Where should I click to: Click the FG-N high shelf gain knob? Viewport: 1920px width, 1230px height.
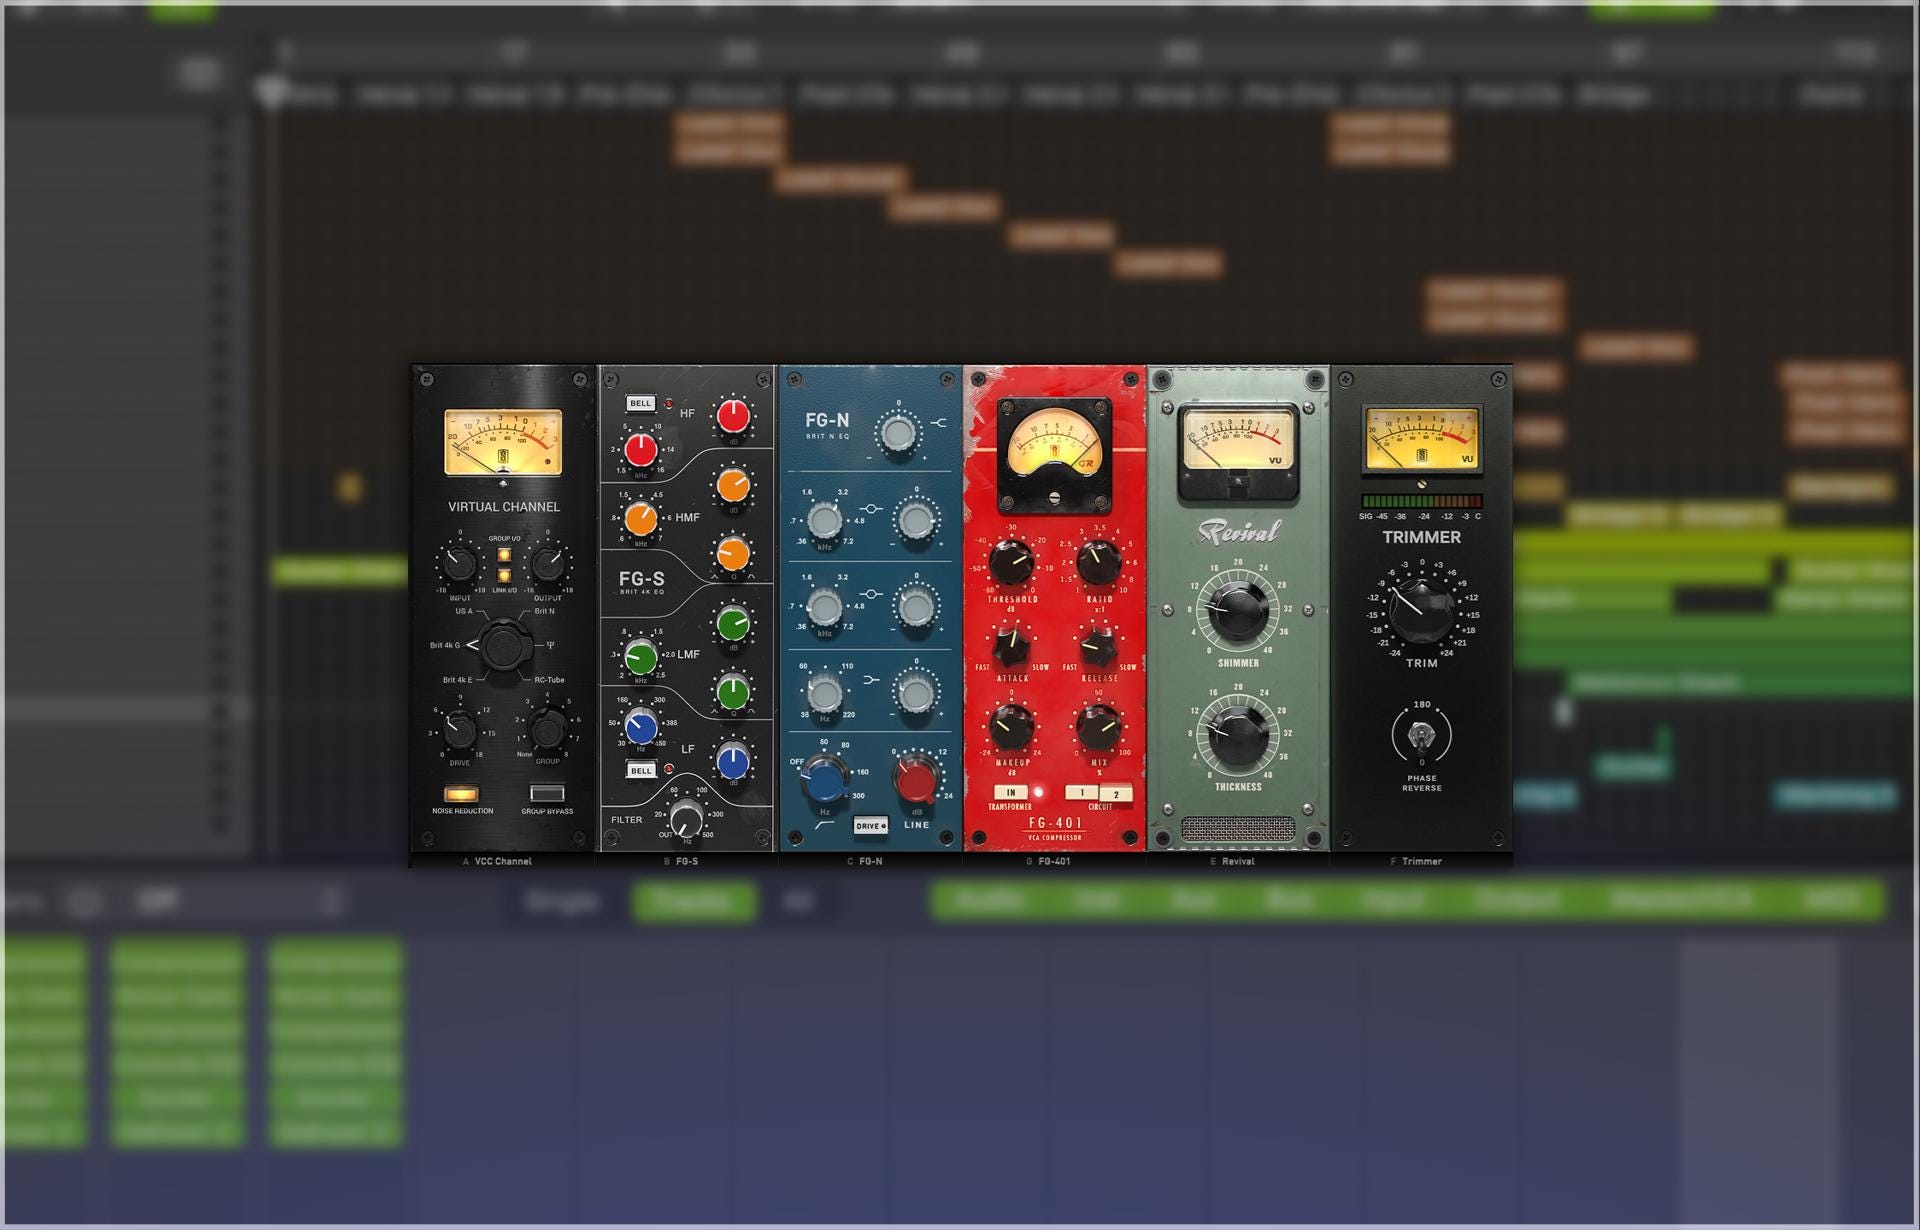pyautogui.click(x=897, y=433)
